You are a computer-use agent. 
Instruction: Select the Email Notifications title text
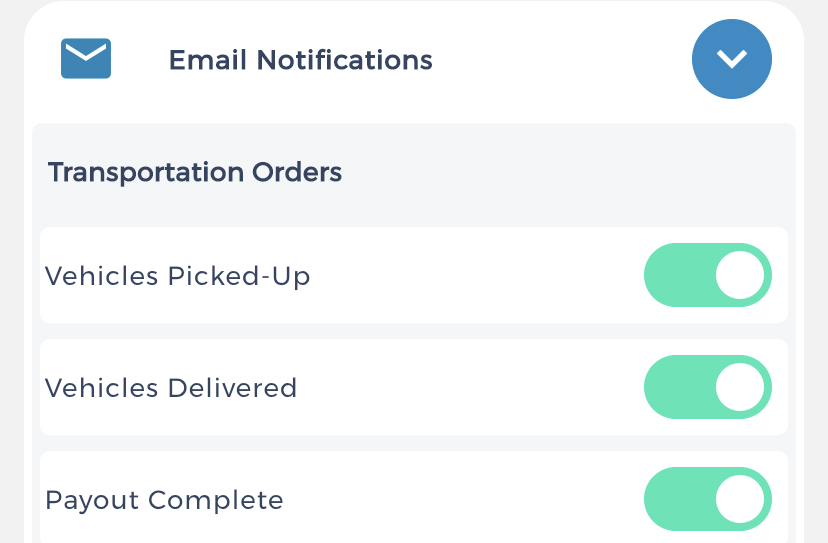(x=300, y=60)
